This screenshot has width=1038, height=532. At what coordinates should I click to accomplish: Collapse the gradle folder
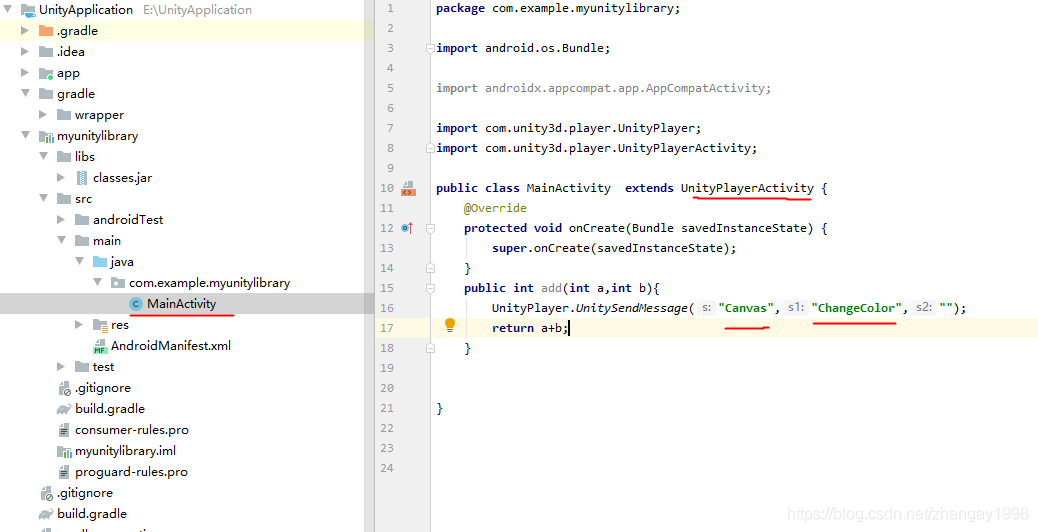[x=25, y=93]
